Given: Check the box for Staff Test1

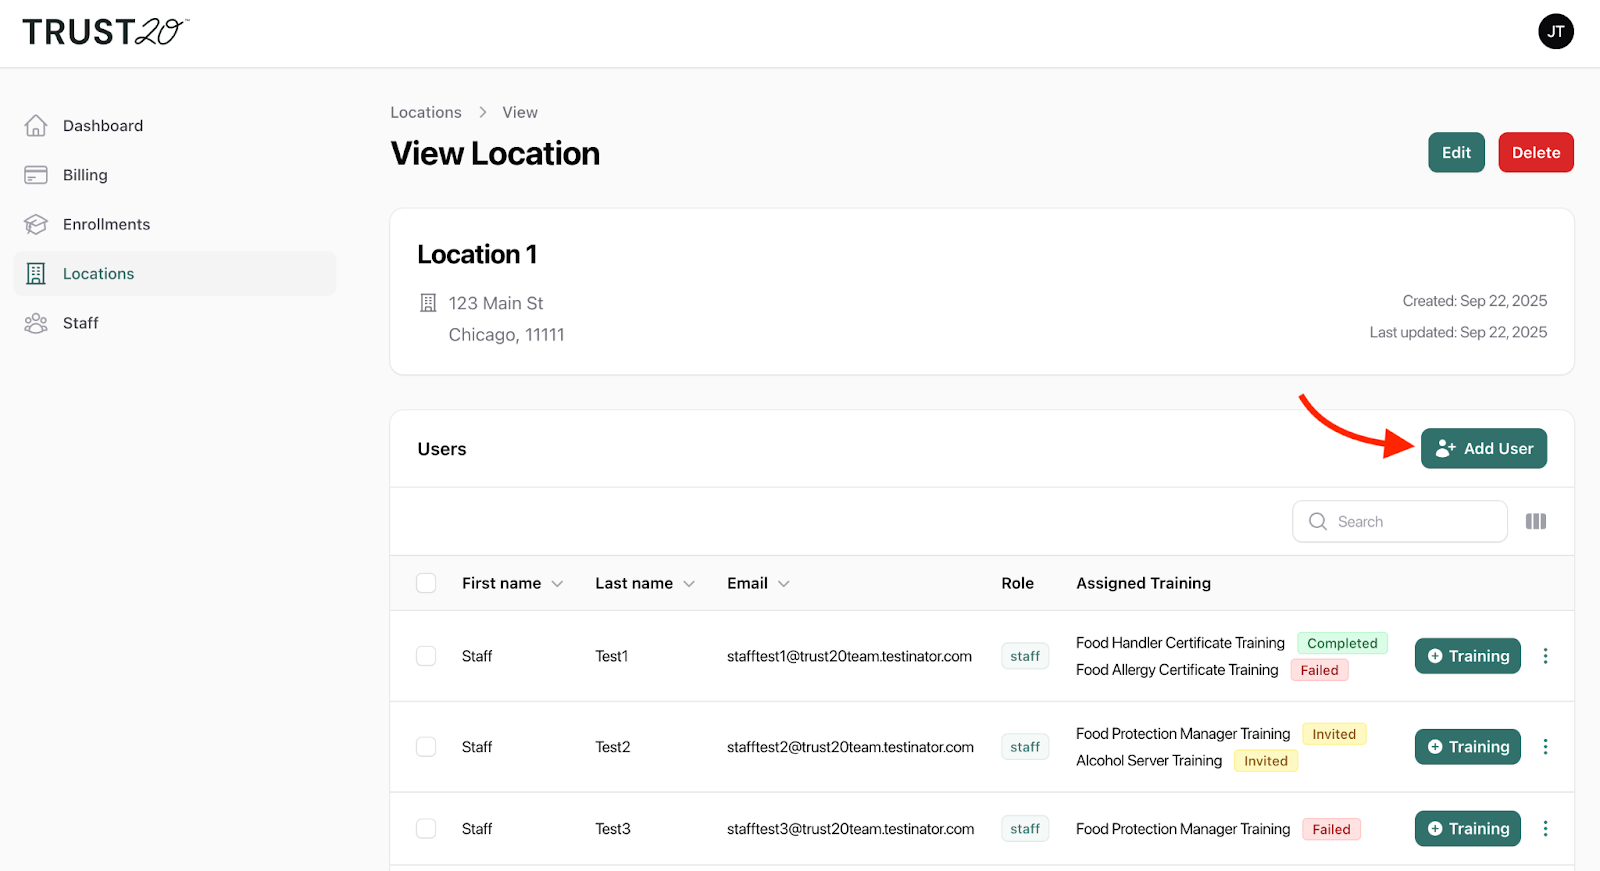Looking at the screenshot, I should tap(426, 656).
